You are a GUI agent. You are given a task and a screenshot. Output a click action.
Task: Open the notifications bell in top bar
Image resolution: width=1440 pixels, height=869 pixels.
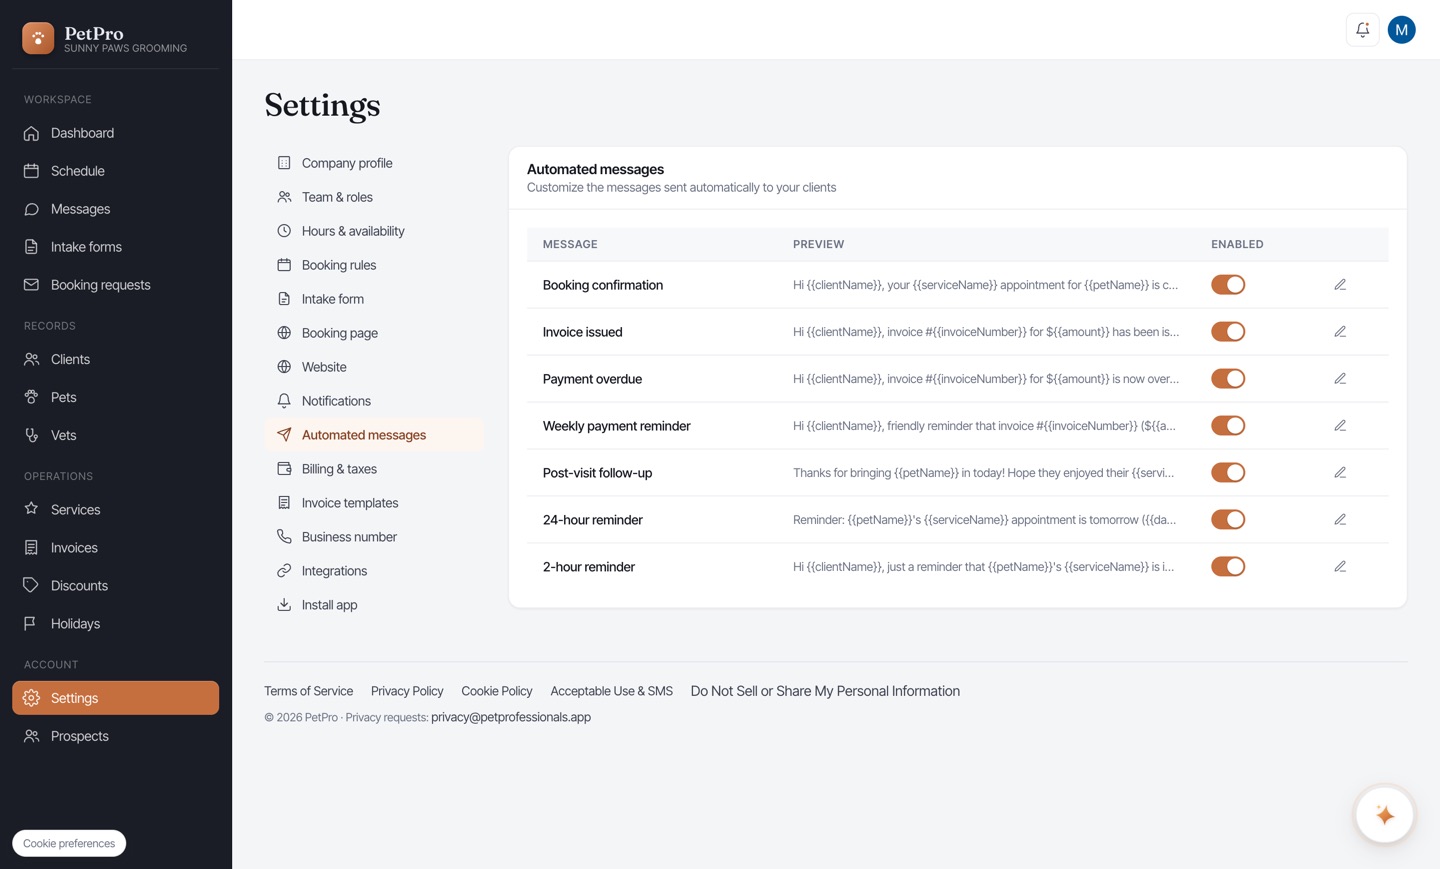pos(1362,30)
